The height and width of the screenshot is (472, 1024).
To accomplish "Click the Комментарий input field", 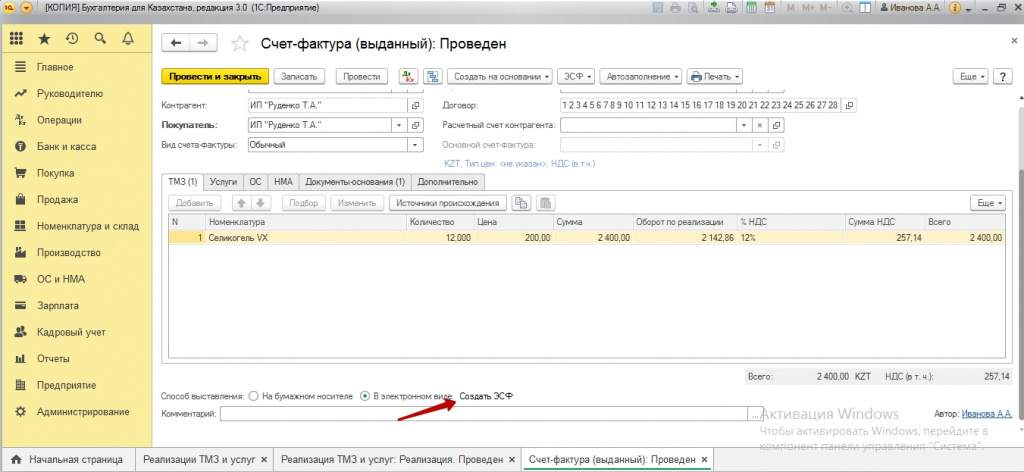I will (483, 413).
